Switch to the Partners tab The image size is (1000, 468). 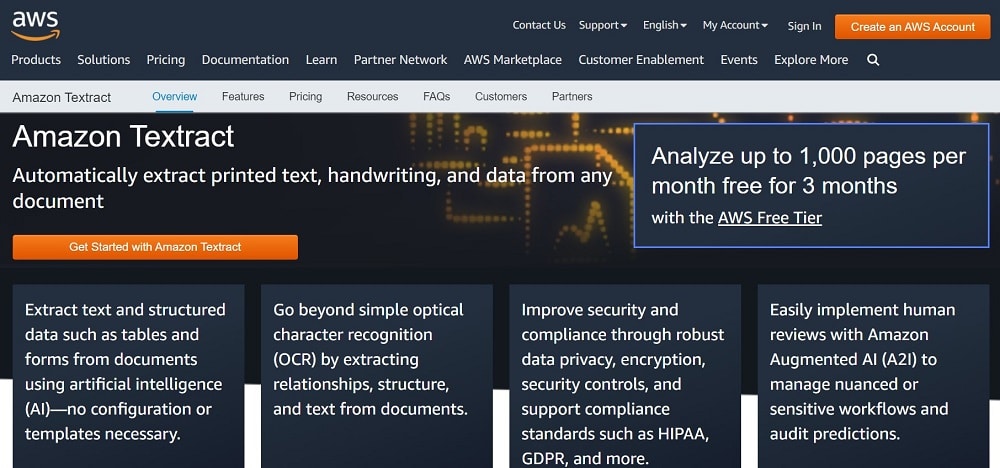(x=572, y=97)
